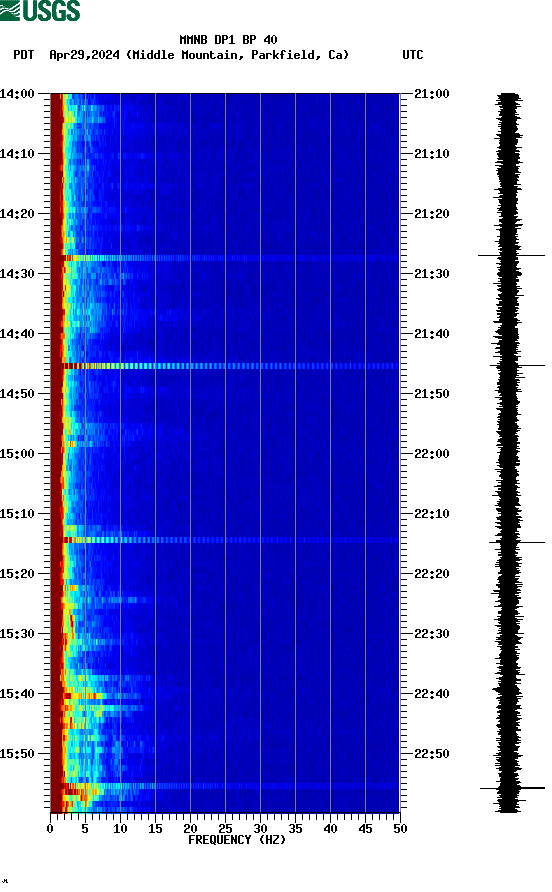The height and width of the screenshot is (892, 552).
Task: Click the 15:50 PDT time label
Action: coord(17,754)
